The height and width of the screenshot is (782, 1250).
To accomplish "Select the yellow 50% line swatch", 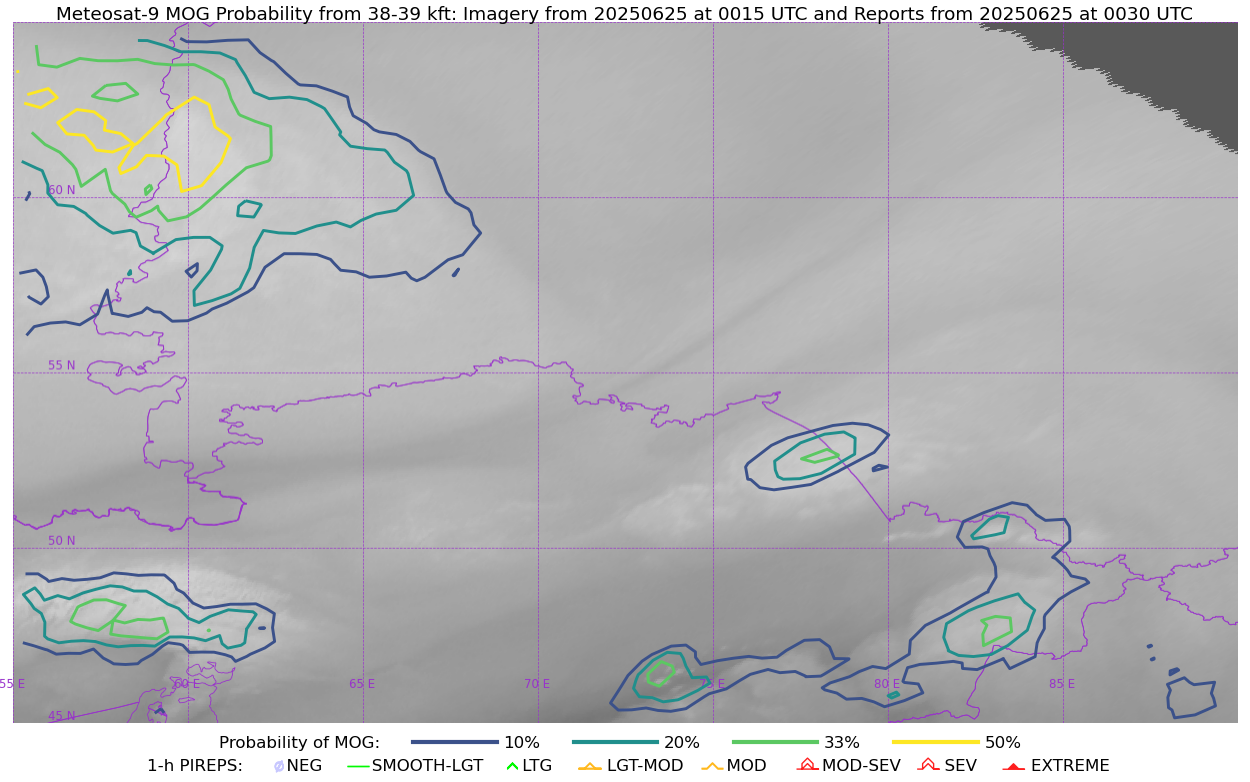I will pos(936,742).
